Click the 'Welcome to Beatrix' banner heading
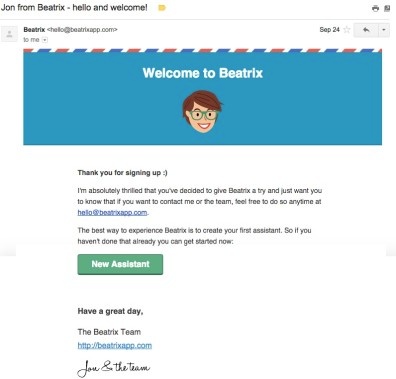Viewport: 396px width, 379px height. coord(203,73)
